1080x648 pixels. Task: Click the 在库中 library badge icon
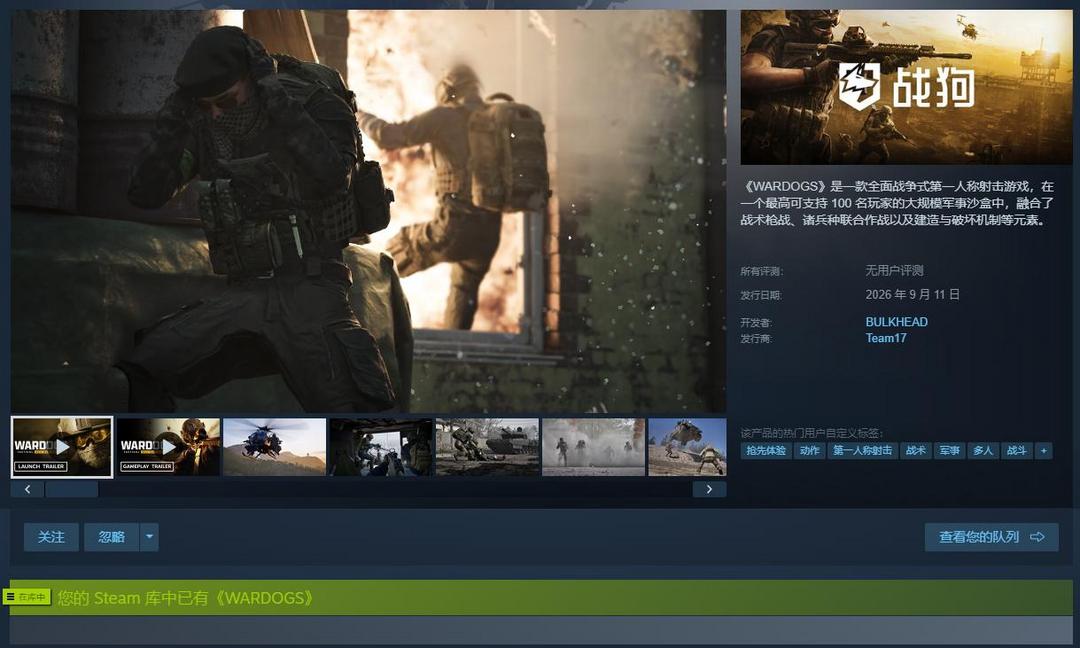tap(27, 597)
